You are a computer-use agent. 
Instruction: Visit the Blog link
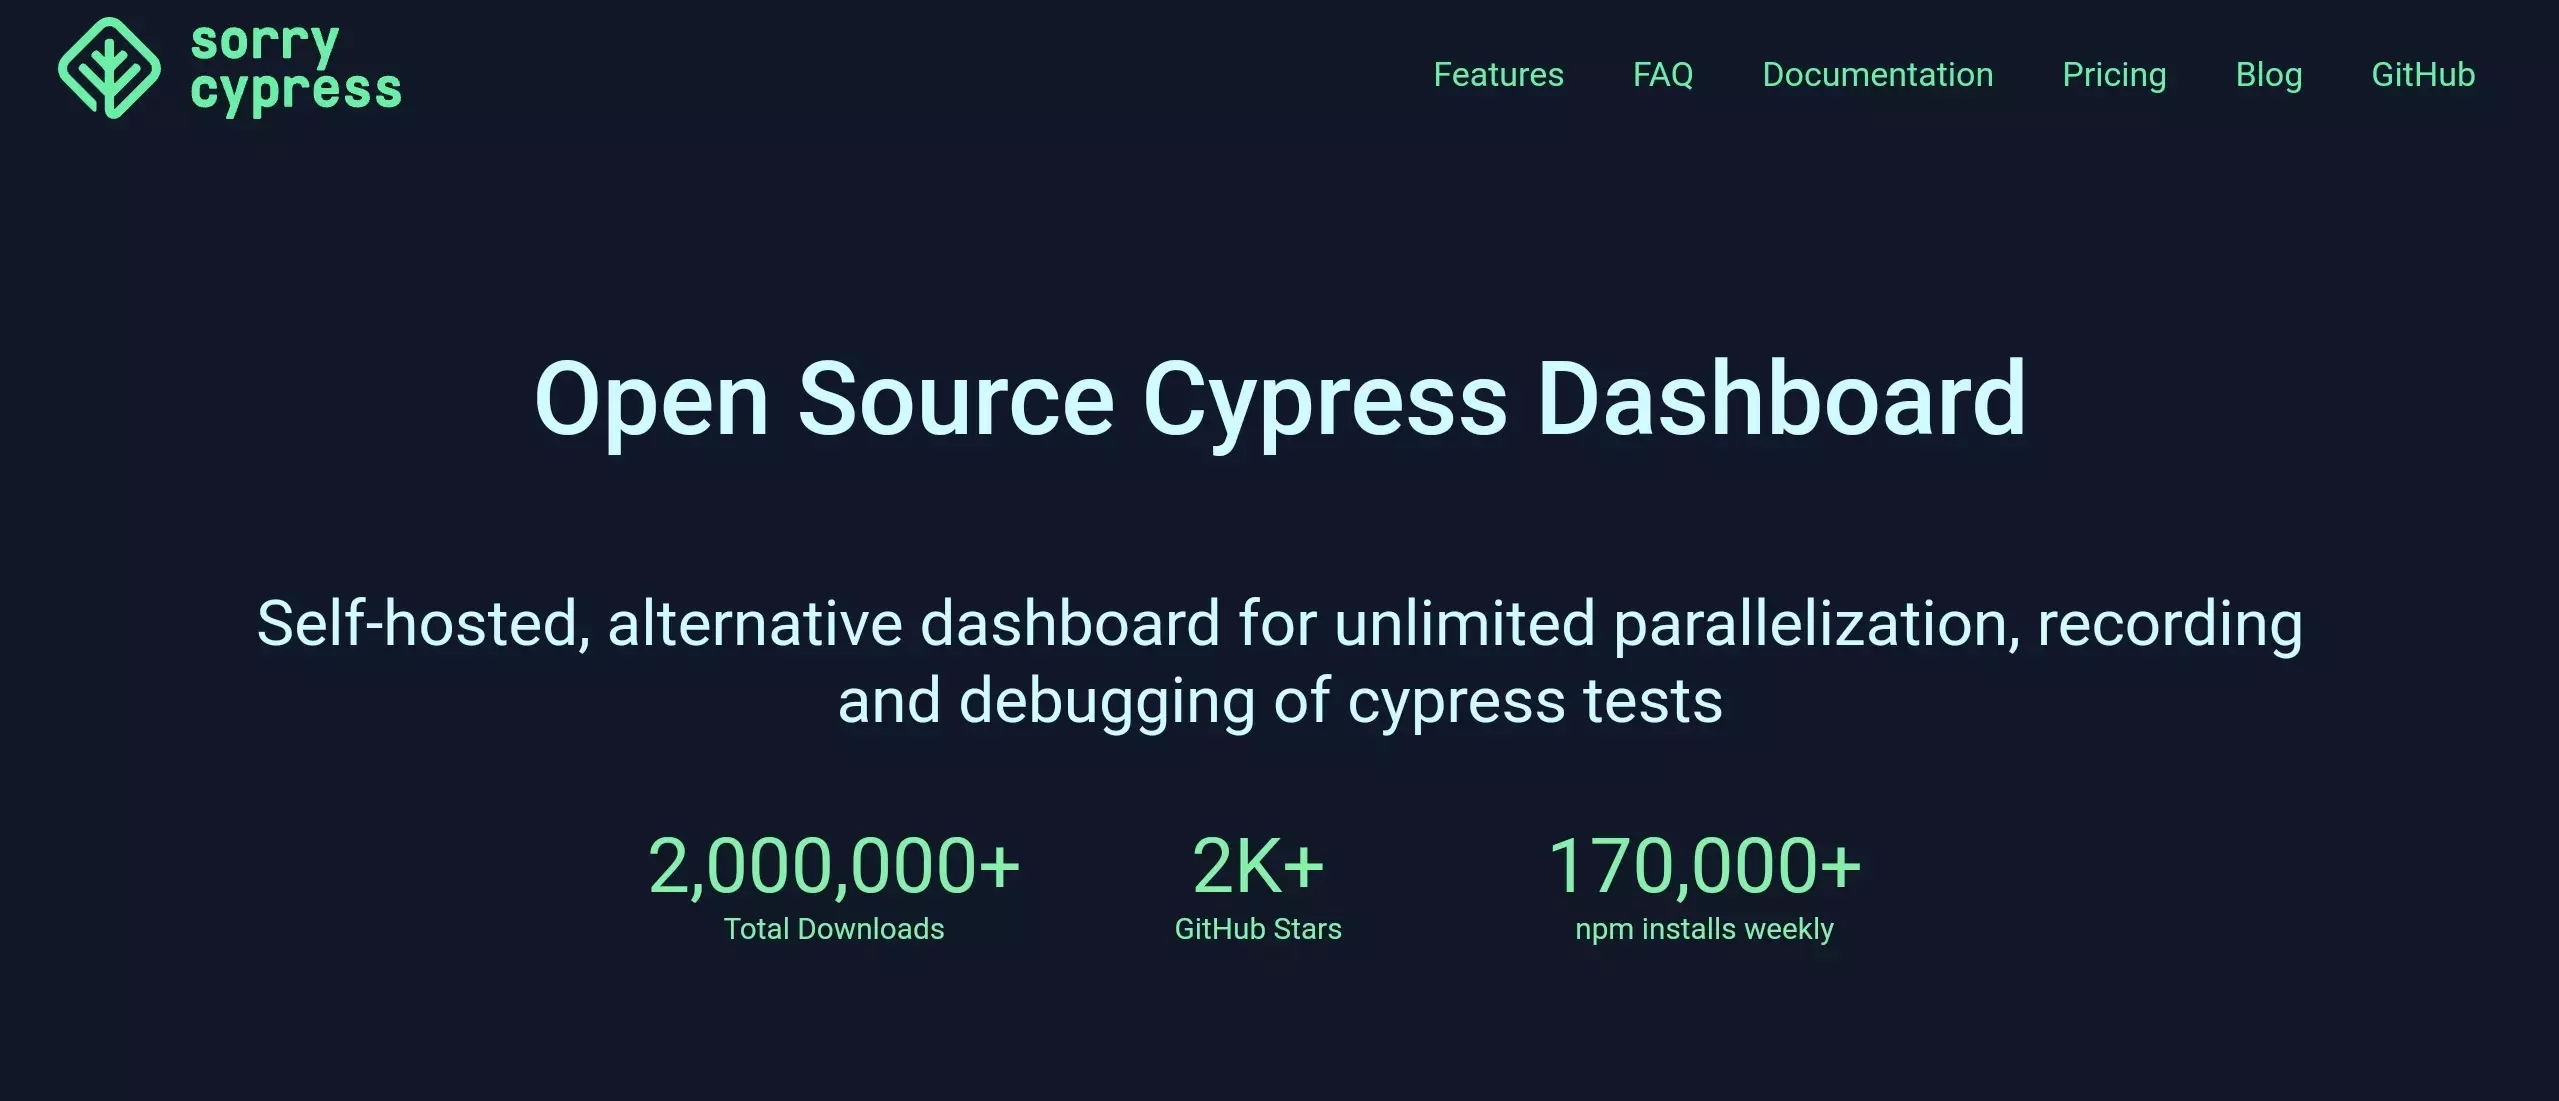2268,75
